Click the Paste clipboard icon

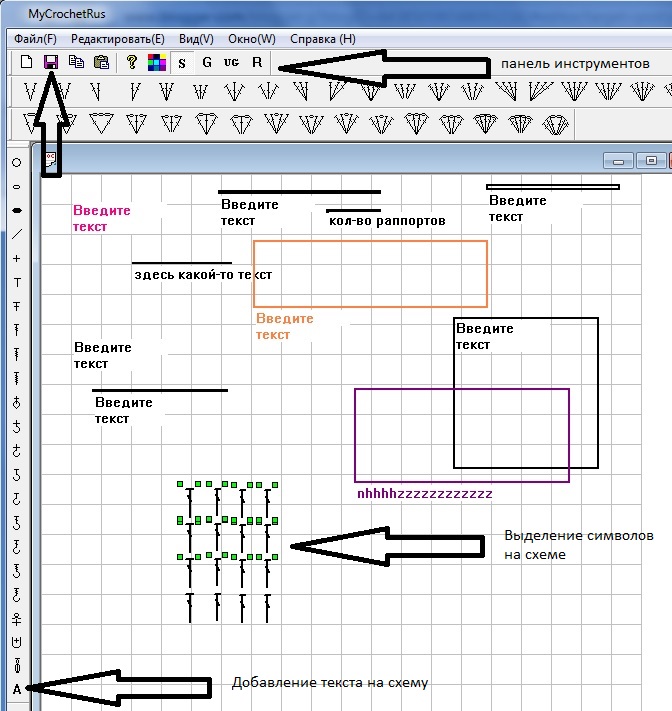[101, 62]
